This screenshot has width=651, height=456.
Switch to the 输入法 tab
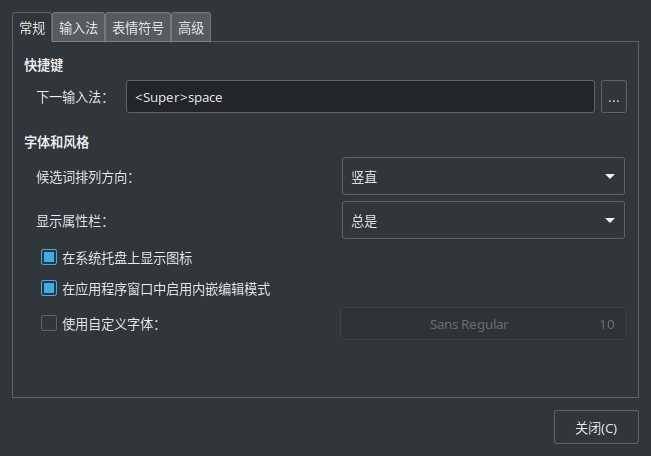[78, 27]
